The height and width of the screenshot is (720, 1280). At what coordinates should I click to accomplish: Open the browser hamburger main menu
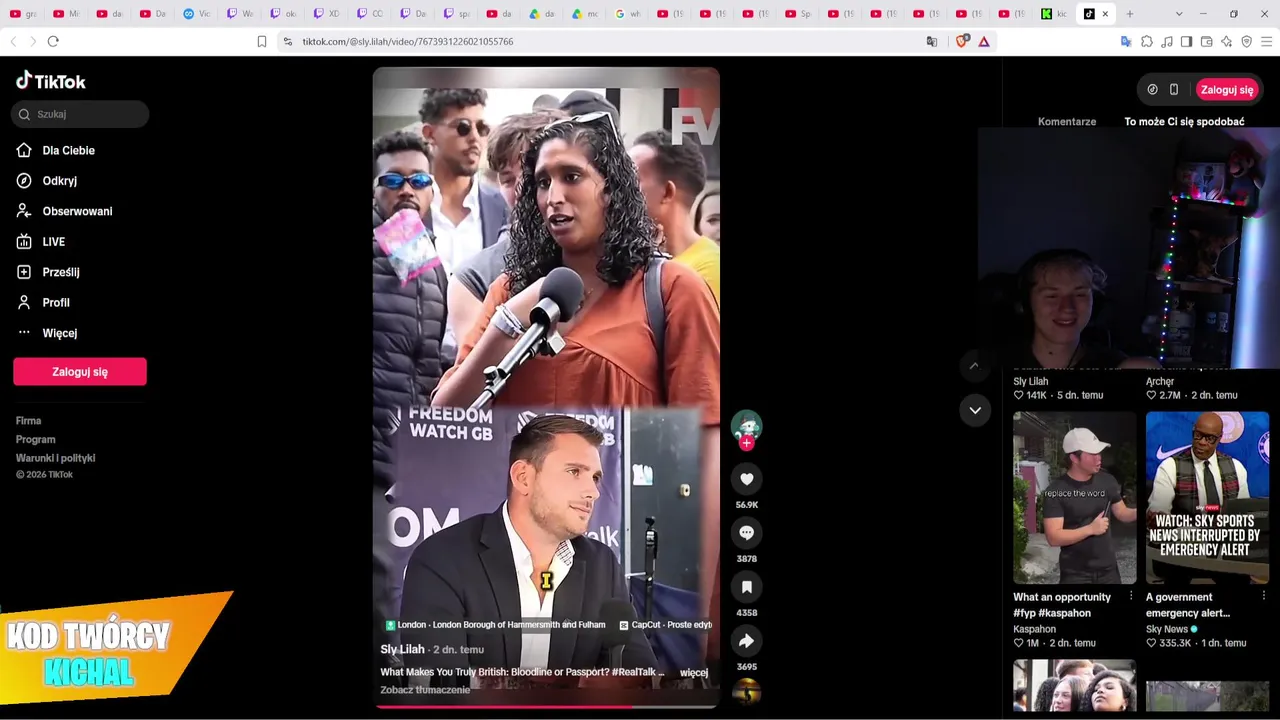[x=1267, y=41]
